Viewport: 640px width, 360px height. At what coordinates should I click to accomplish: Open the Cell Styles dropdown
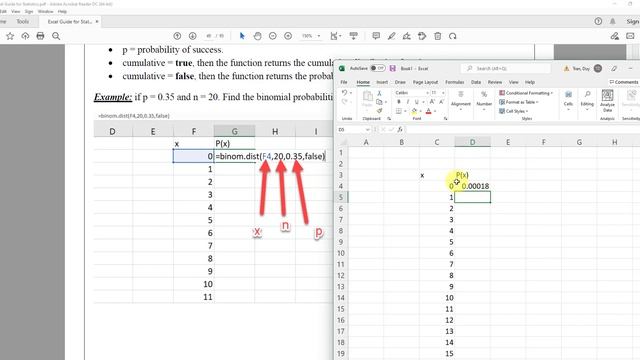tap(513, 111)
